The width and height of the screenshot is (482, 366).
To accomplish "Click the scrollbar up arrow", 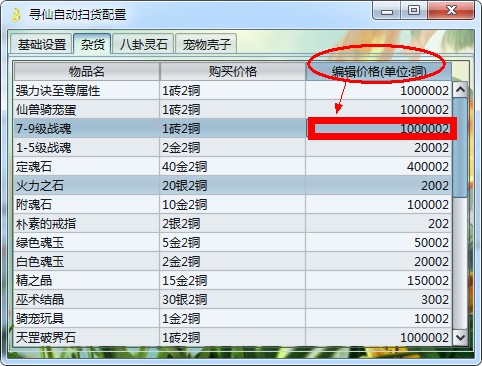I will tap(460, 89).
